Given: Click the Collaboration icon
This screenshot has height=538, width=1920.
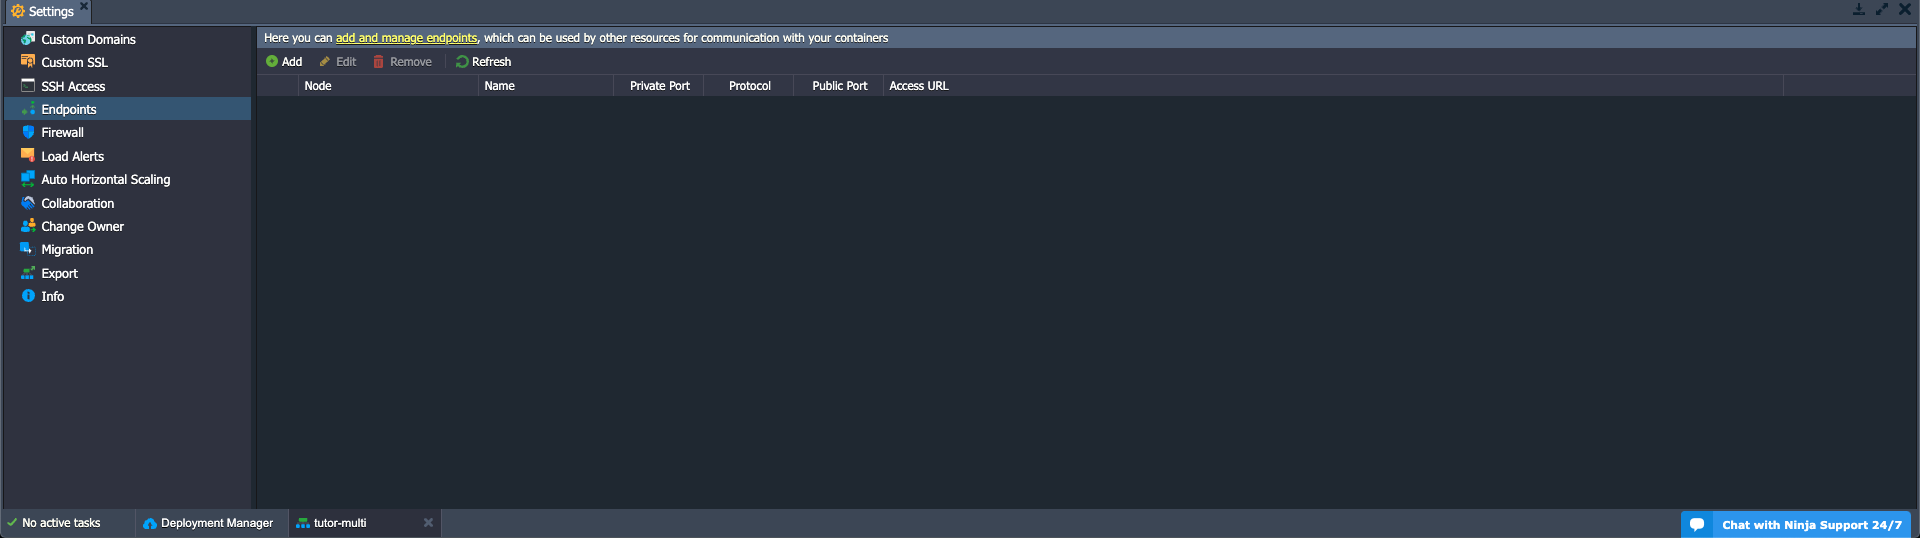Looking at the screenshot, I should [x=28, y=203].
